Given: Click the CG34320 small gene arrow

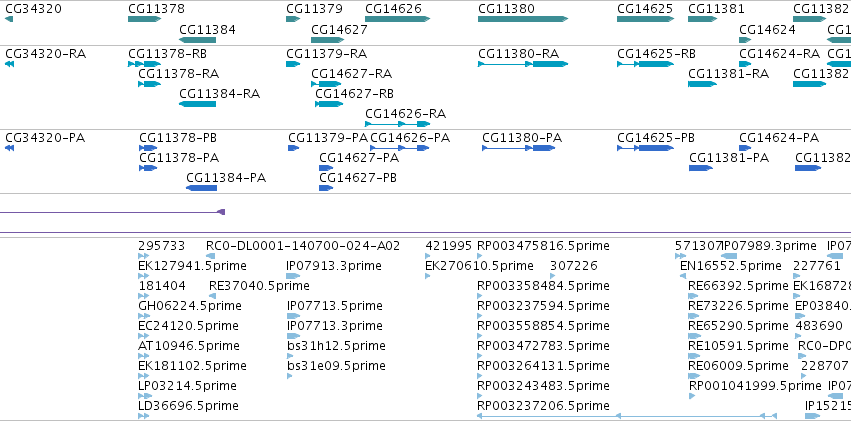Looking at the screenshot, I should 9,19.
